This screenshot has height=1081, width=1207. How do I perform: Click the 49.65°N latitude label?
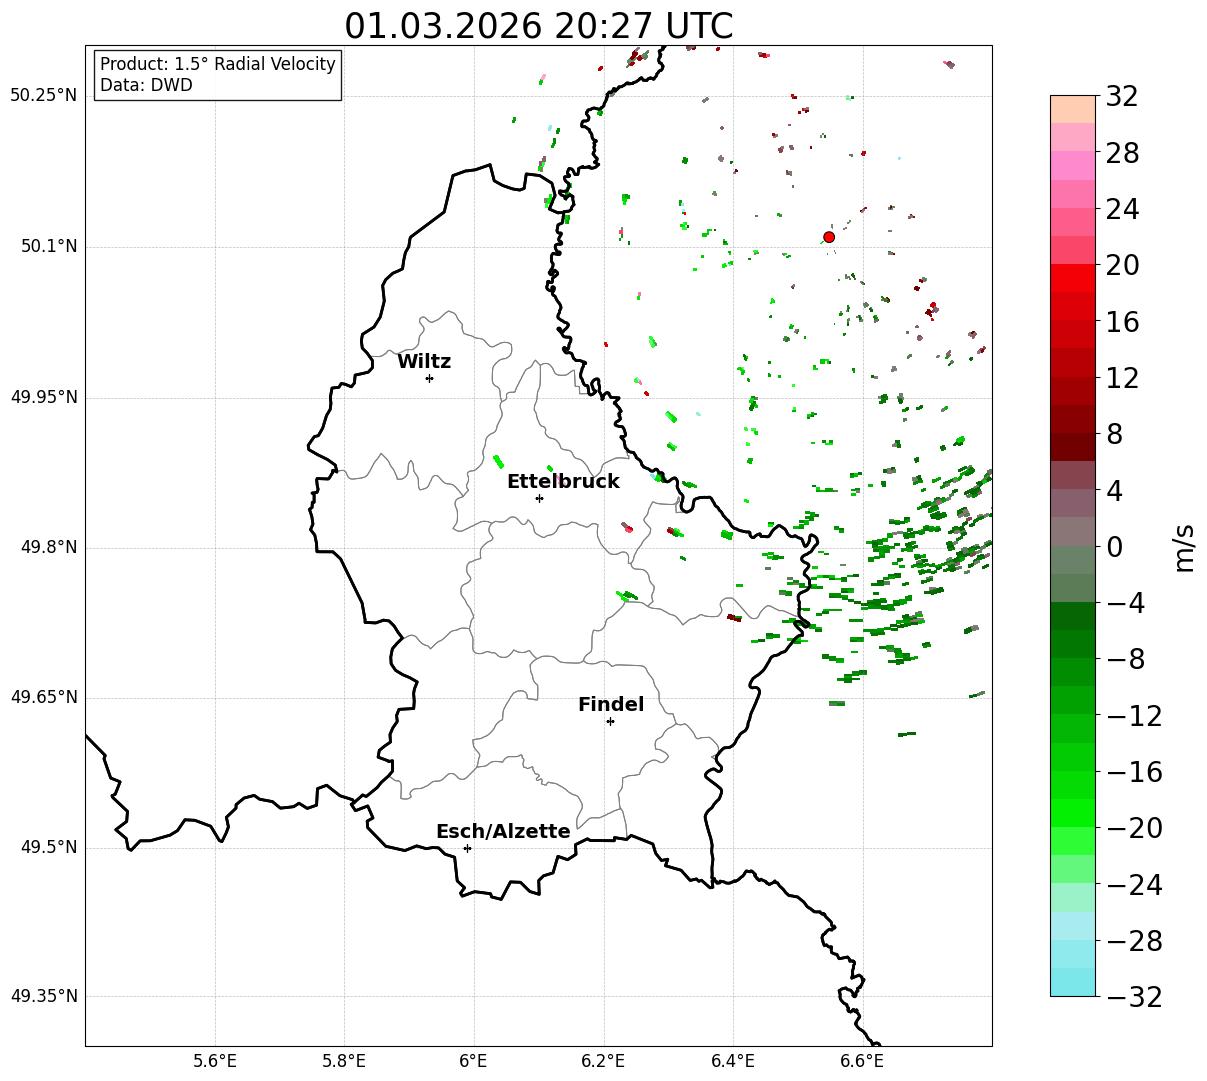point(44,697)
